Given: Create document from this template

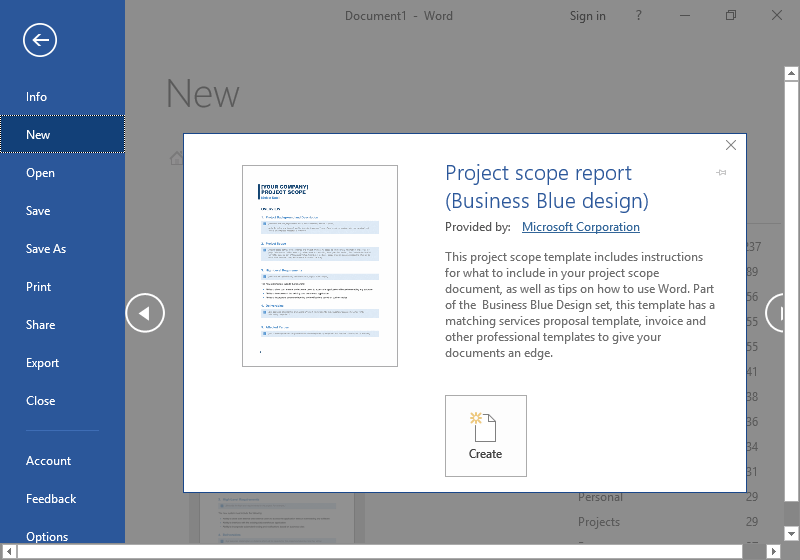Looking at the screenshot, I should (485, 436).
